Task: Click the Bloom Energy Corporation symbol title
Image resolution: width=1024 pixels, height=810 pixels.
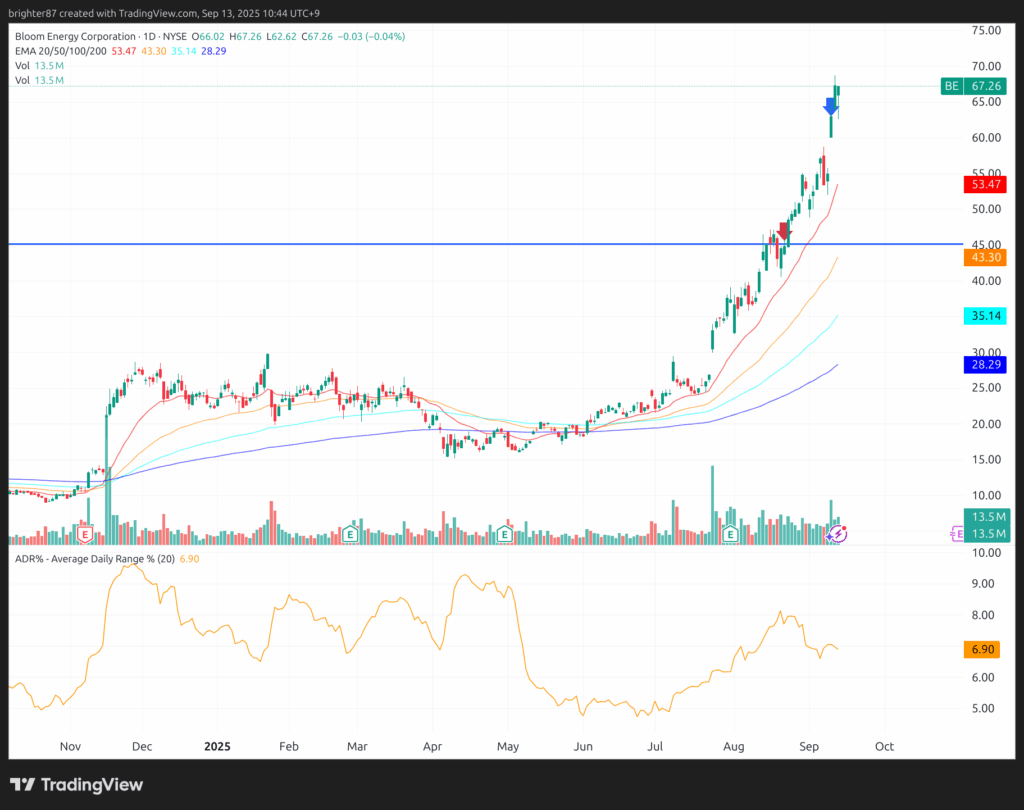Action: pos(76,37)
